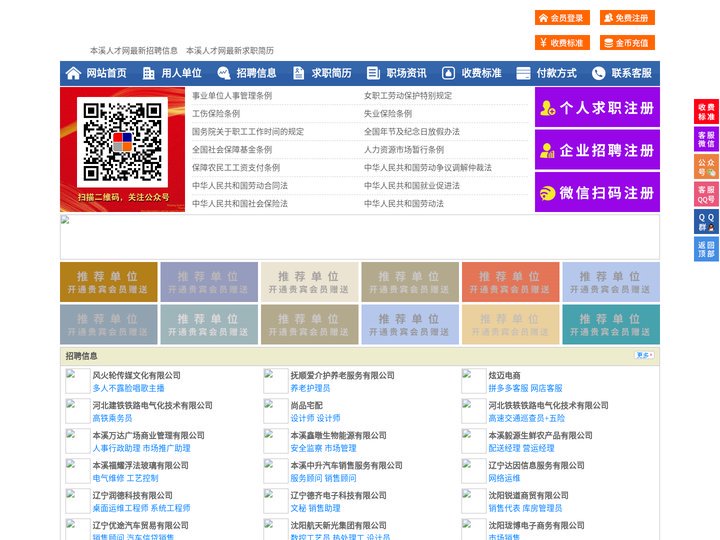The image size is (720, 540).
Task: Open 网站首页 menu item
Action: [107, 73]
